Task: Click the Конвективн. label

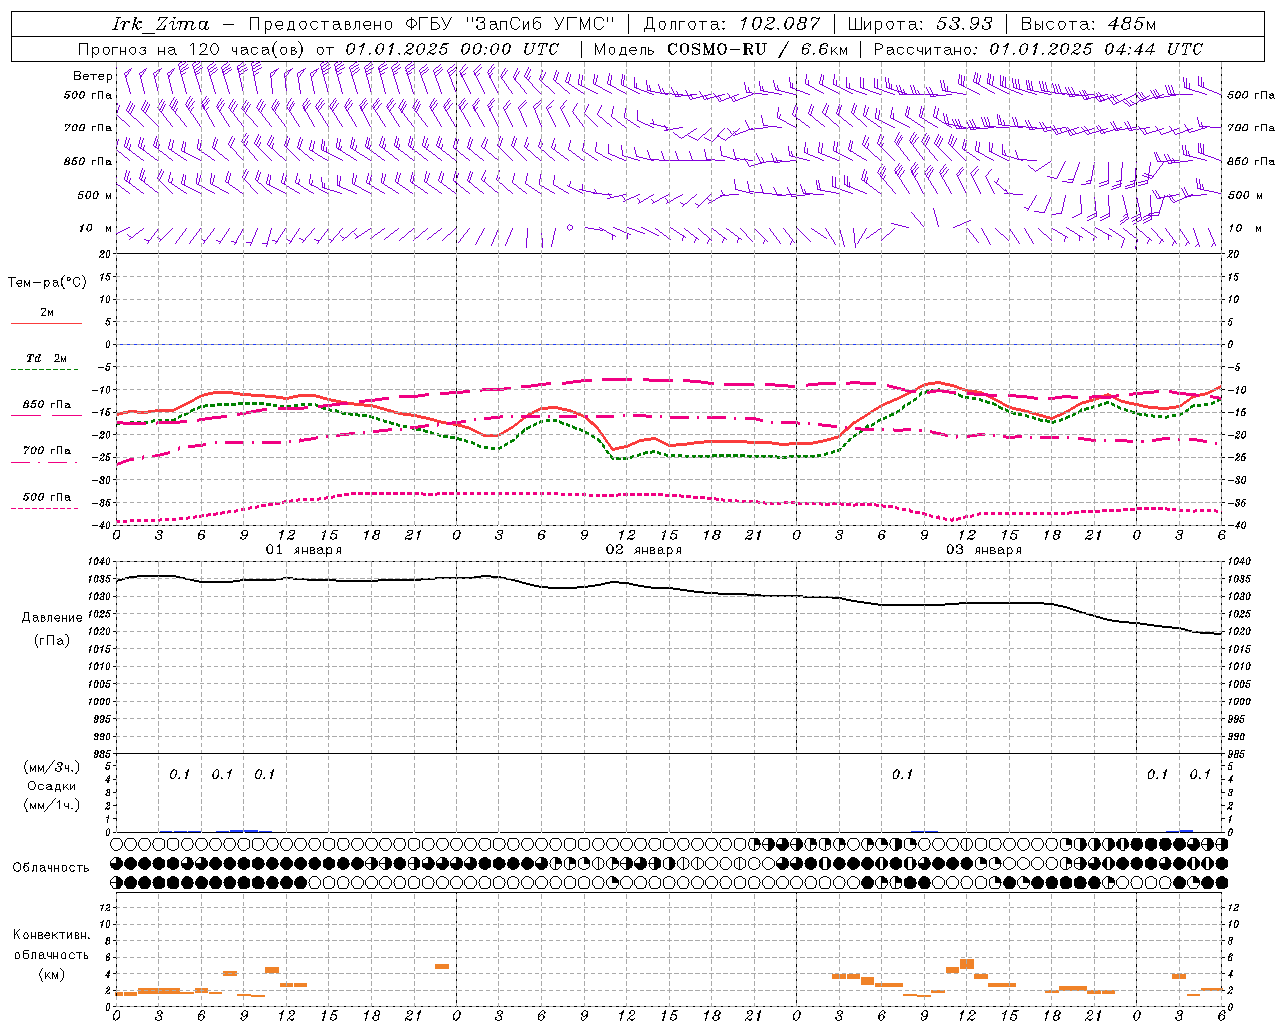Action: [x=52, y=935]
